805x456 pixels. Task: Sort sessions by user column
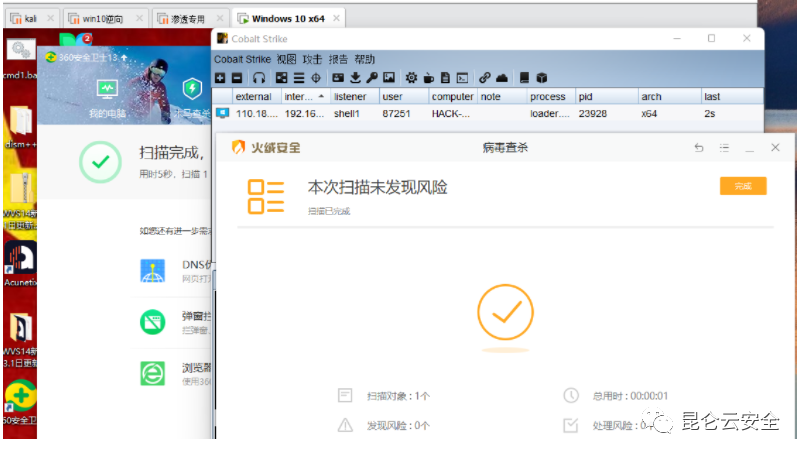point(404,97)
